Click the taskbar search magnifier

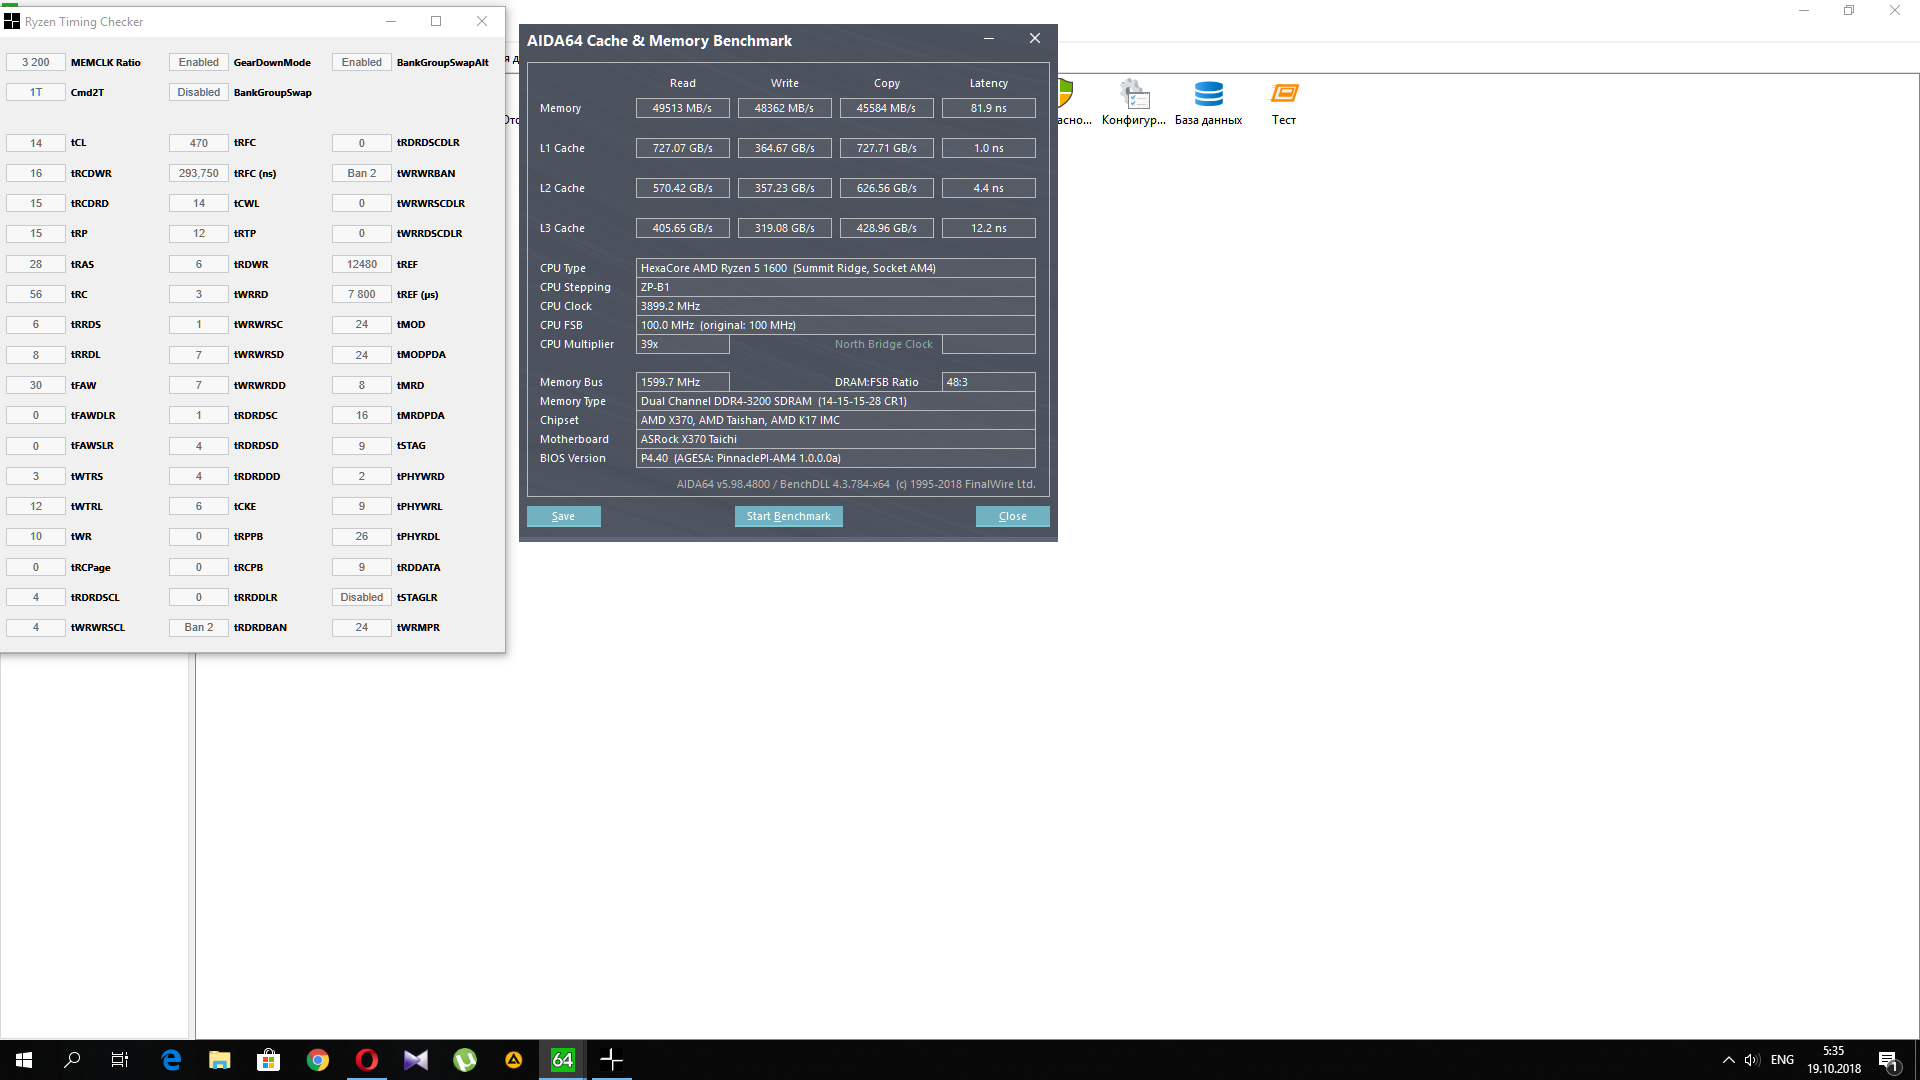pos(72,1060)
